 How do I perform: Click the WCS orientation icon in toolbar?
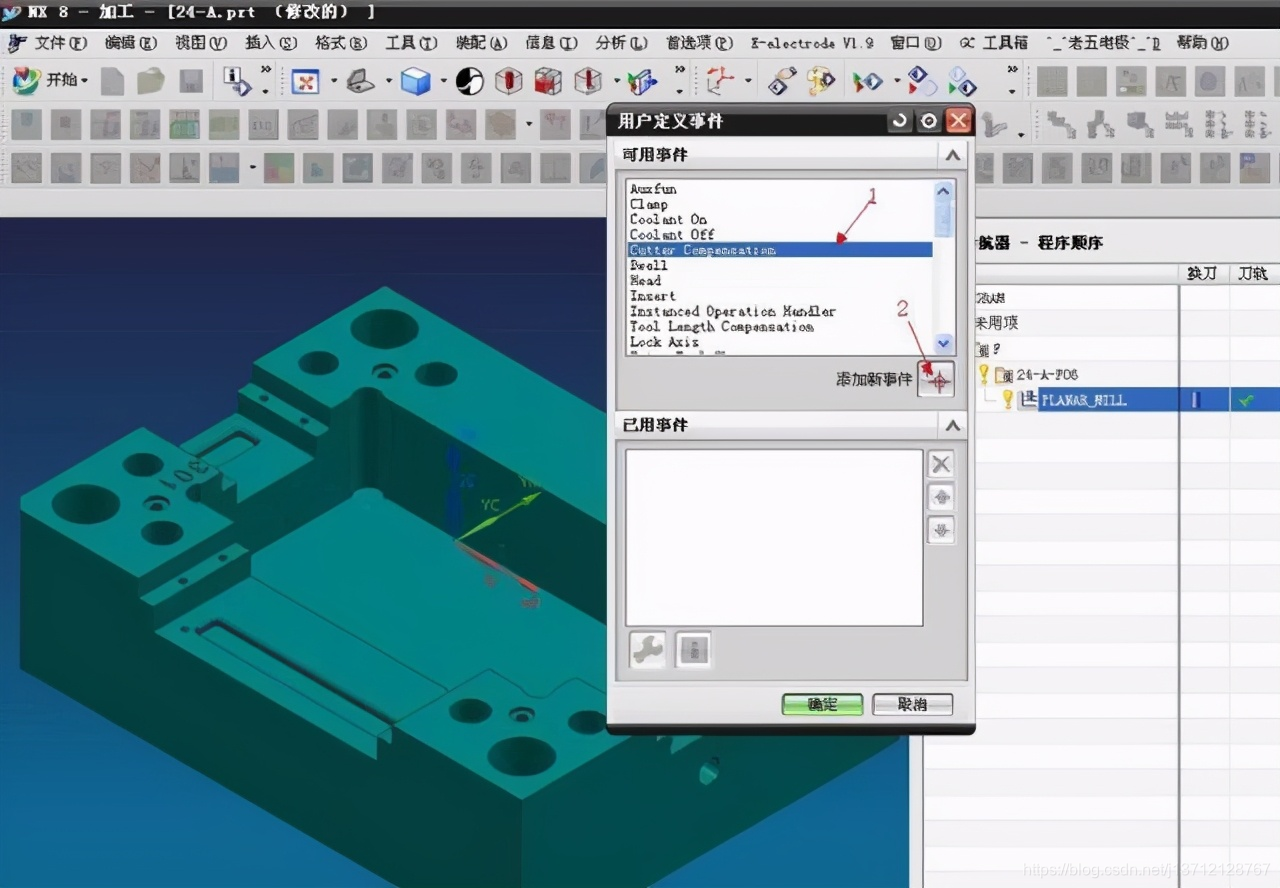pos(719,81)
